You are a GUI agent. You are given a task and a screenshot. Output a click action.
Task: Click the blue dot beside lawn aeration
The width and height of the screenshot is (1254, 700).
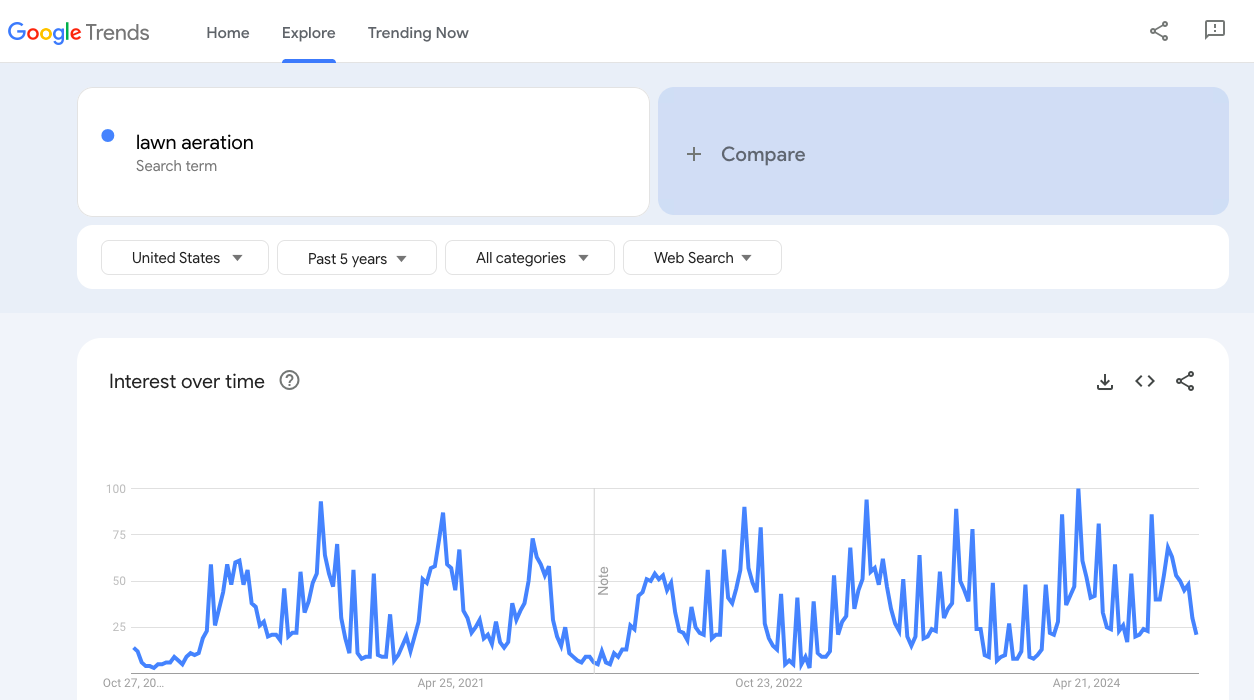tap(108, 136)
